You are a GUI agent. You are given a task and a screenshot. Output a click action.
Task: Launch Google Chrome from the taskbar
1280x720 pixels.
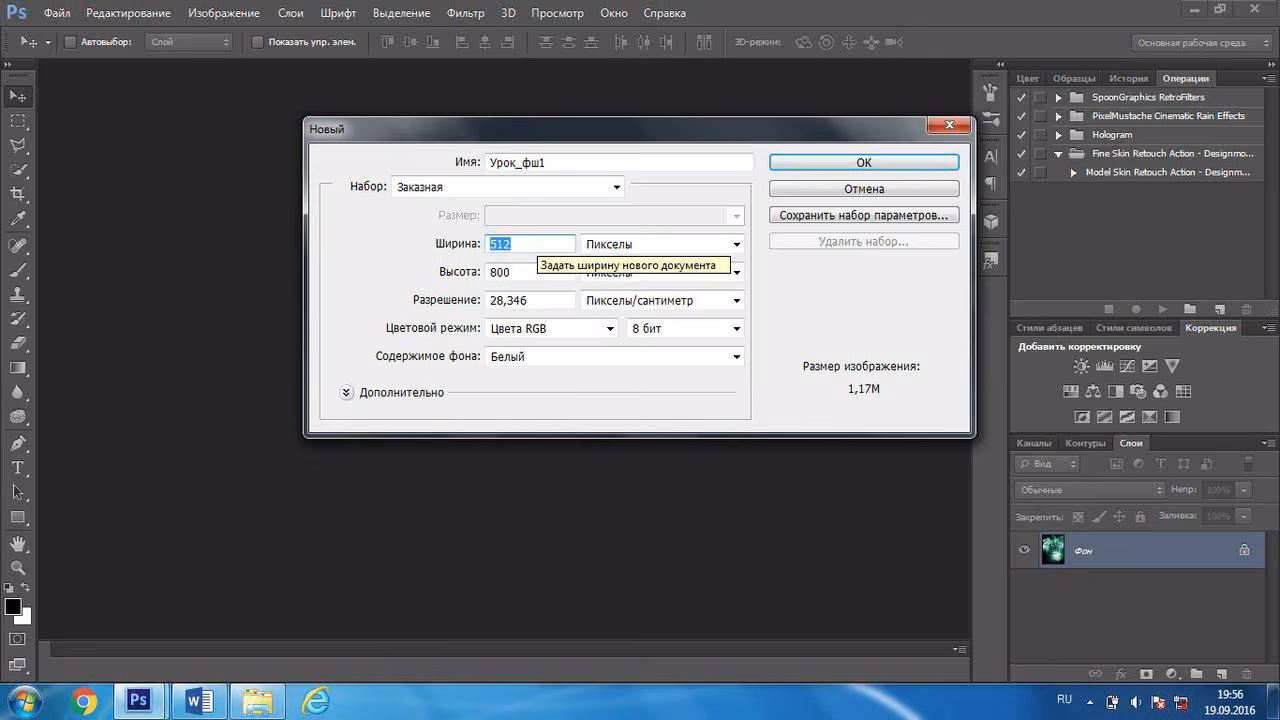click(84, 701)
